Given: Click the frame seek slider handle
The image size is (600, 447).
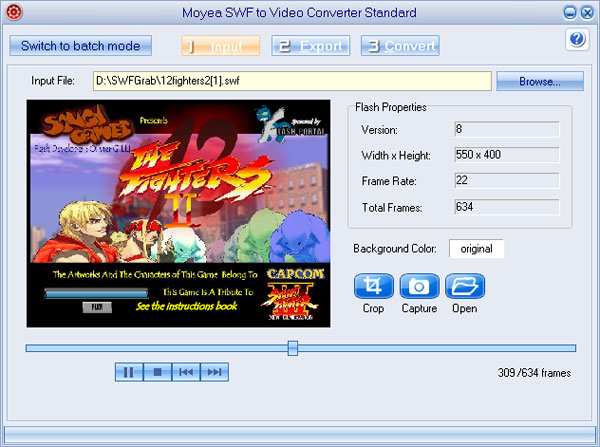Looking at the screenshot, I should [293, 348].
